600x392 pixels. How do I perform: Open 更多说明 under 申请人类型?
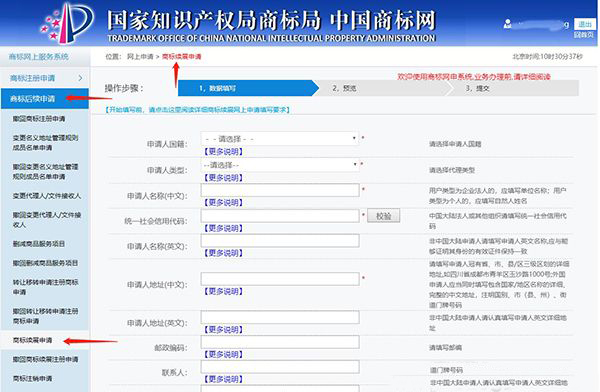pyautogui.click(x=223, y=178)
